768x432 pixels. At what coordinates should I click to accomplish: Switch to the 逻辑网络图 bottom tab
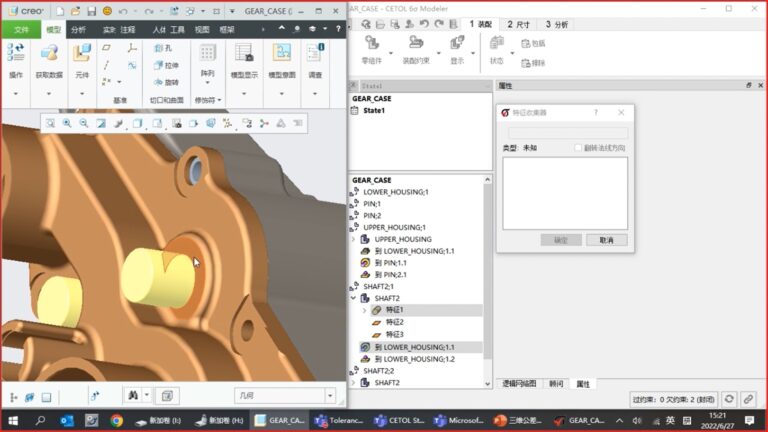tap(519, 384)
